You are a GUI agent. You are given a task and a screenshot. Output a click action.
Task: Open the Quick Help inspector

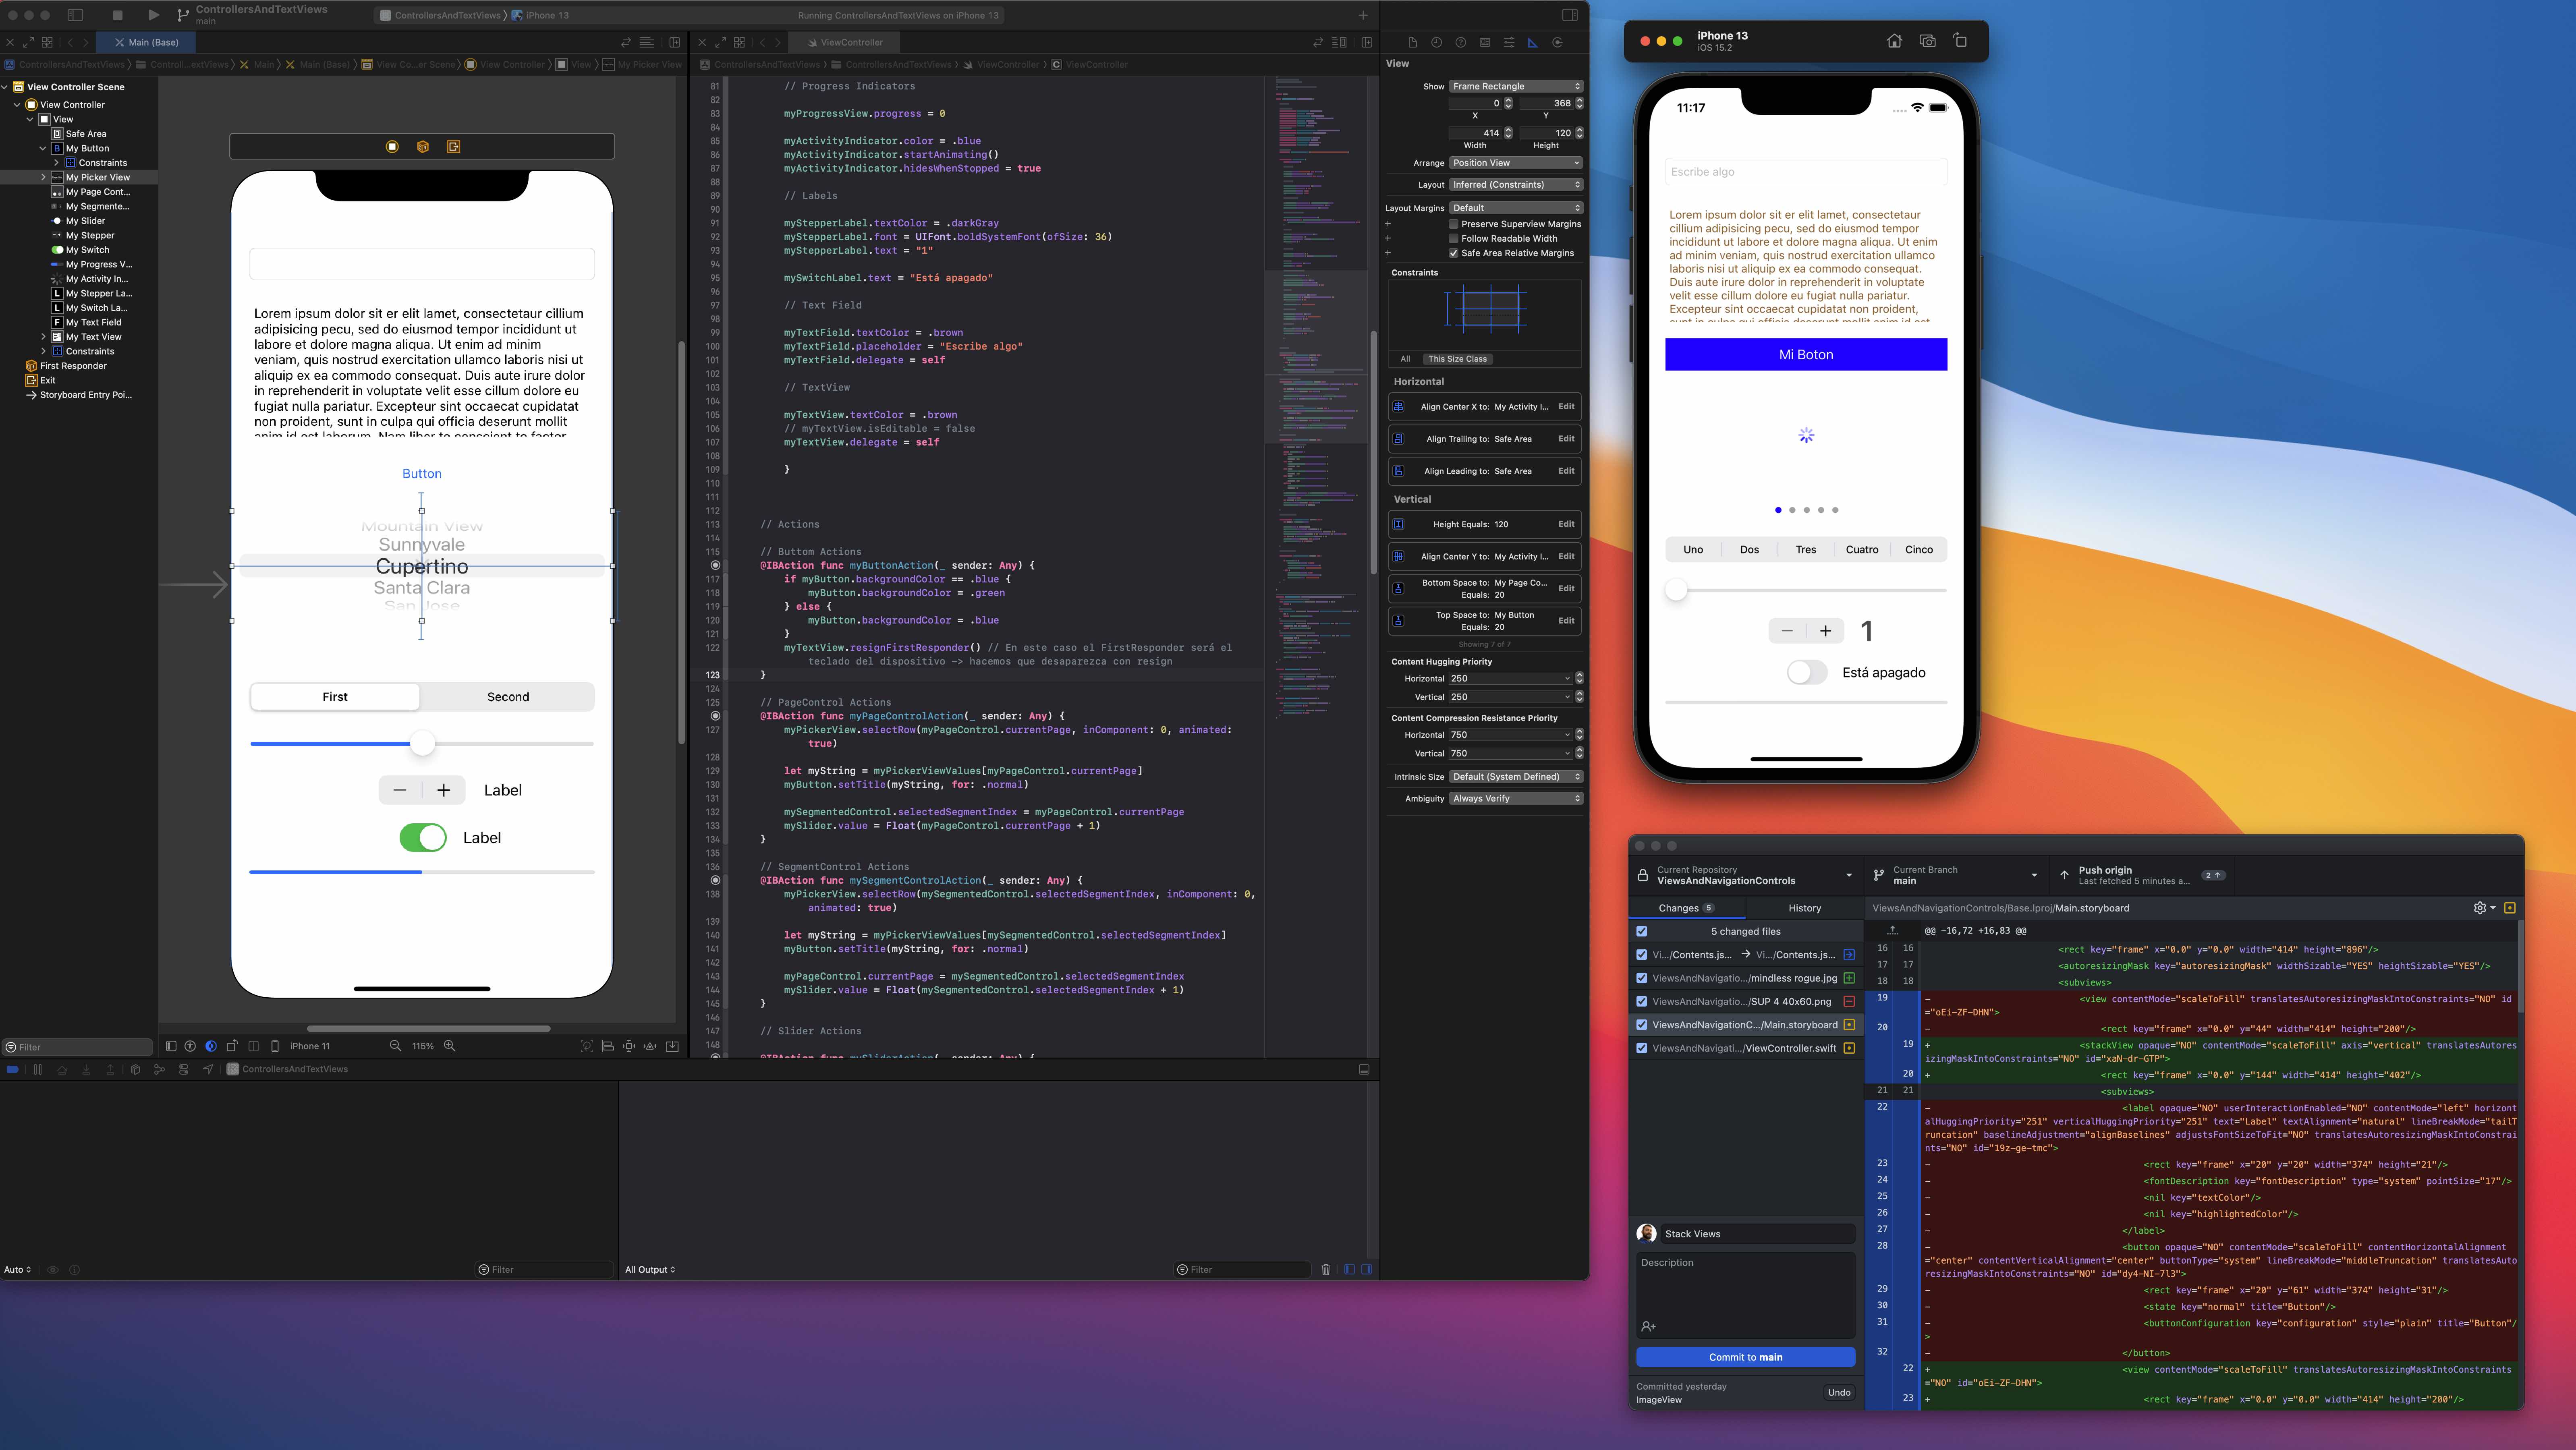tap(1460, 42)
